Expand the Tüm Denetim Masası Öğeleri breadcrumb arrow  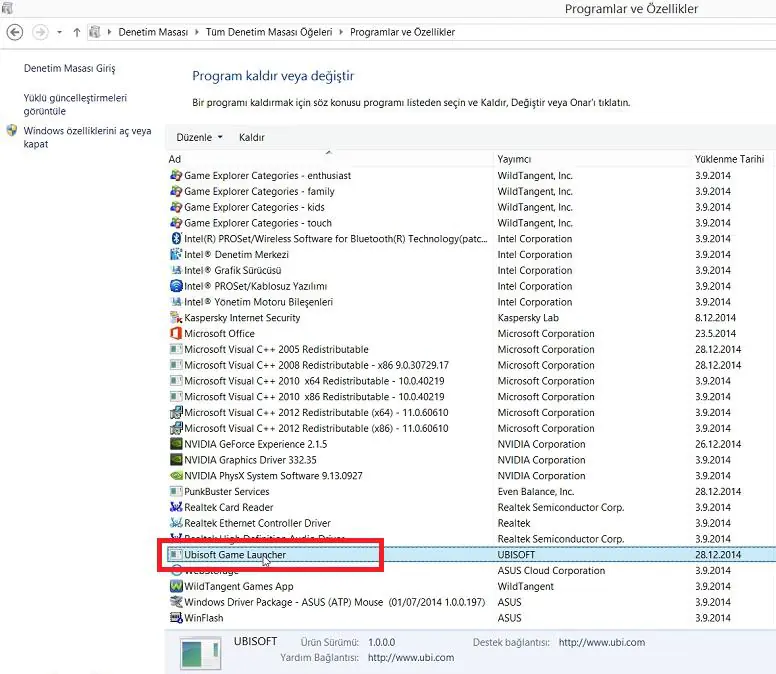pyautogui.click(x=340, y=32)
